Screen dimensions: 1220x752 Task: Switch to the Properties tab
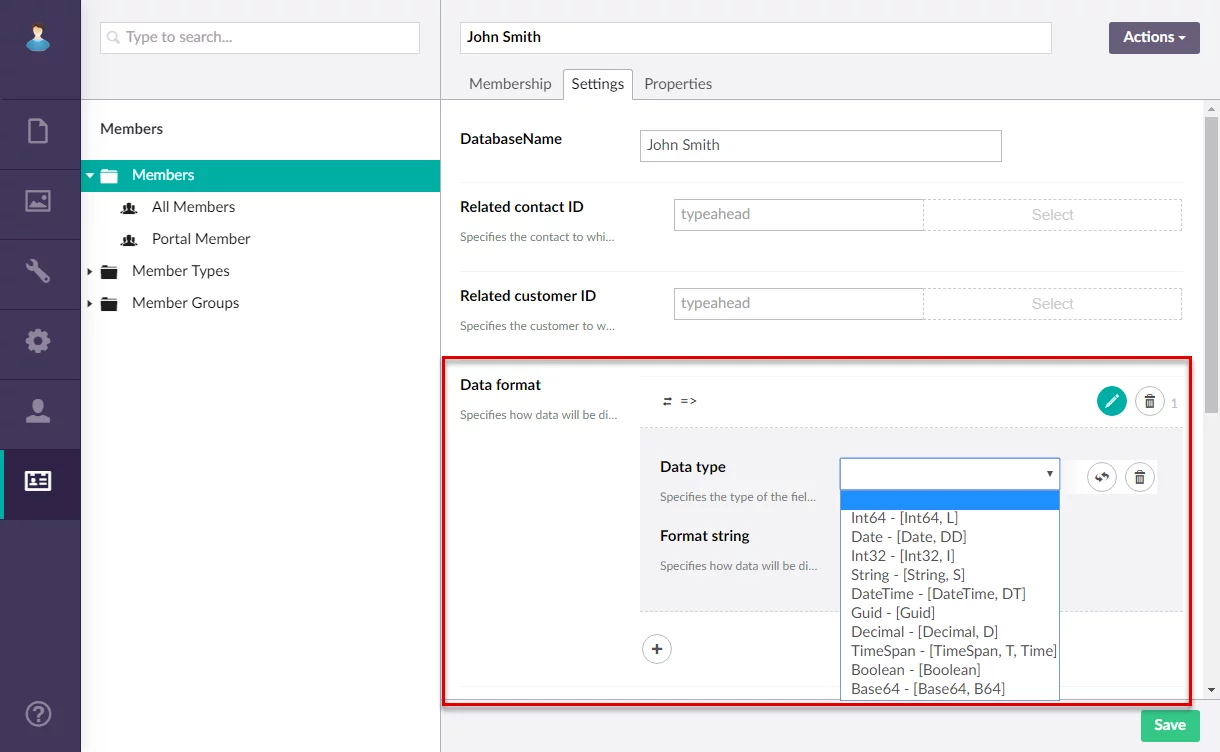678,84
